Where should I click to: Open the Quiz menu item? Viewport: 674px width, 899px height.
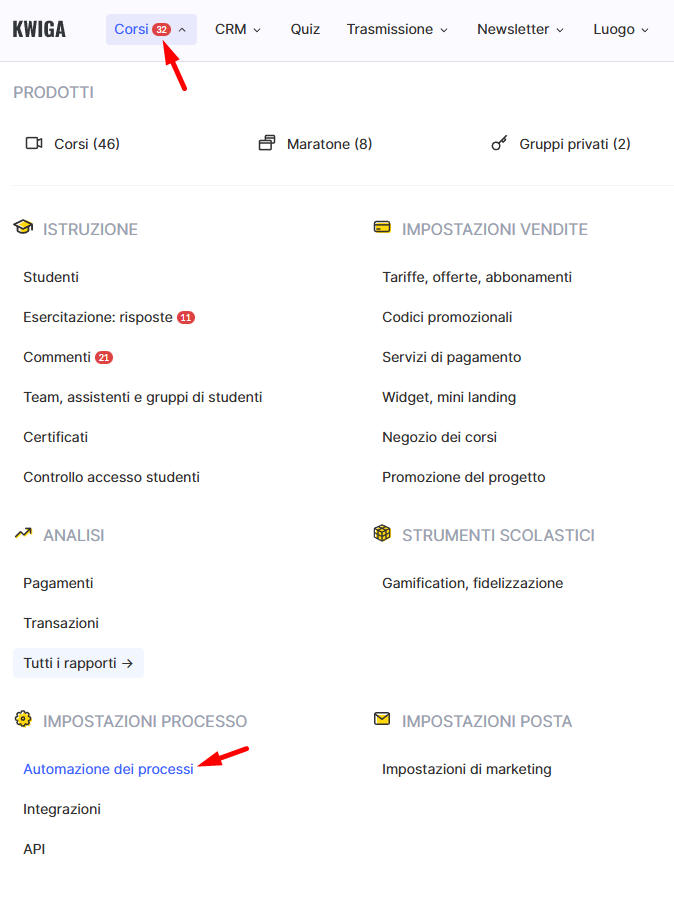click(305, 30)
